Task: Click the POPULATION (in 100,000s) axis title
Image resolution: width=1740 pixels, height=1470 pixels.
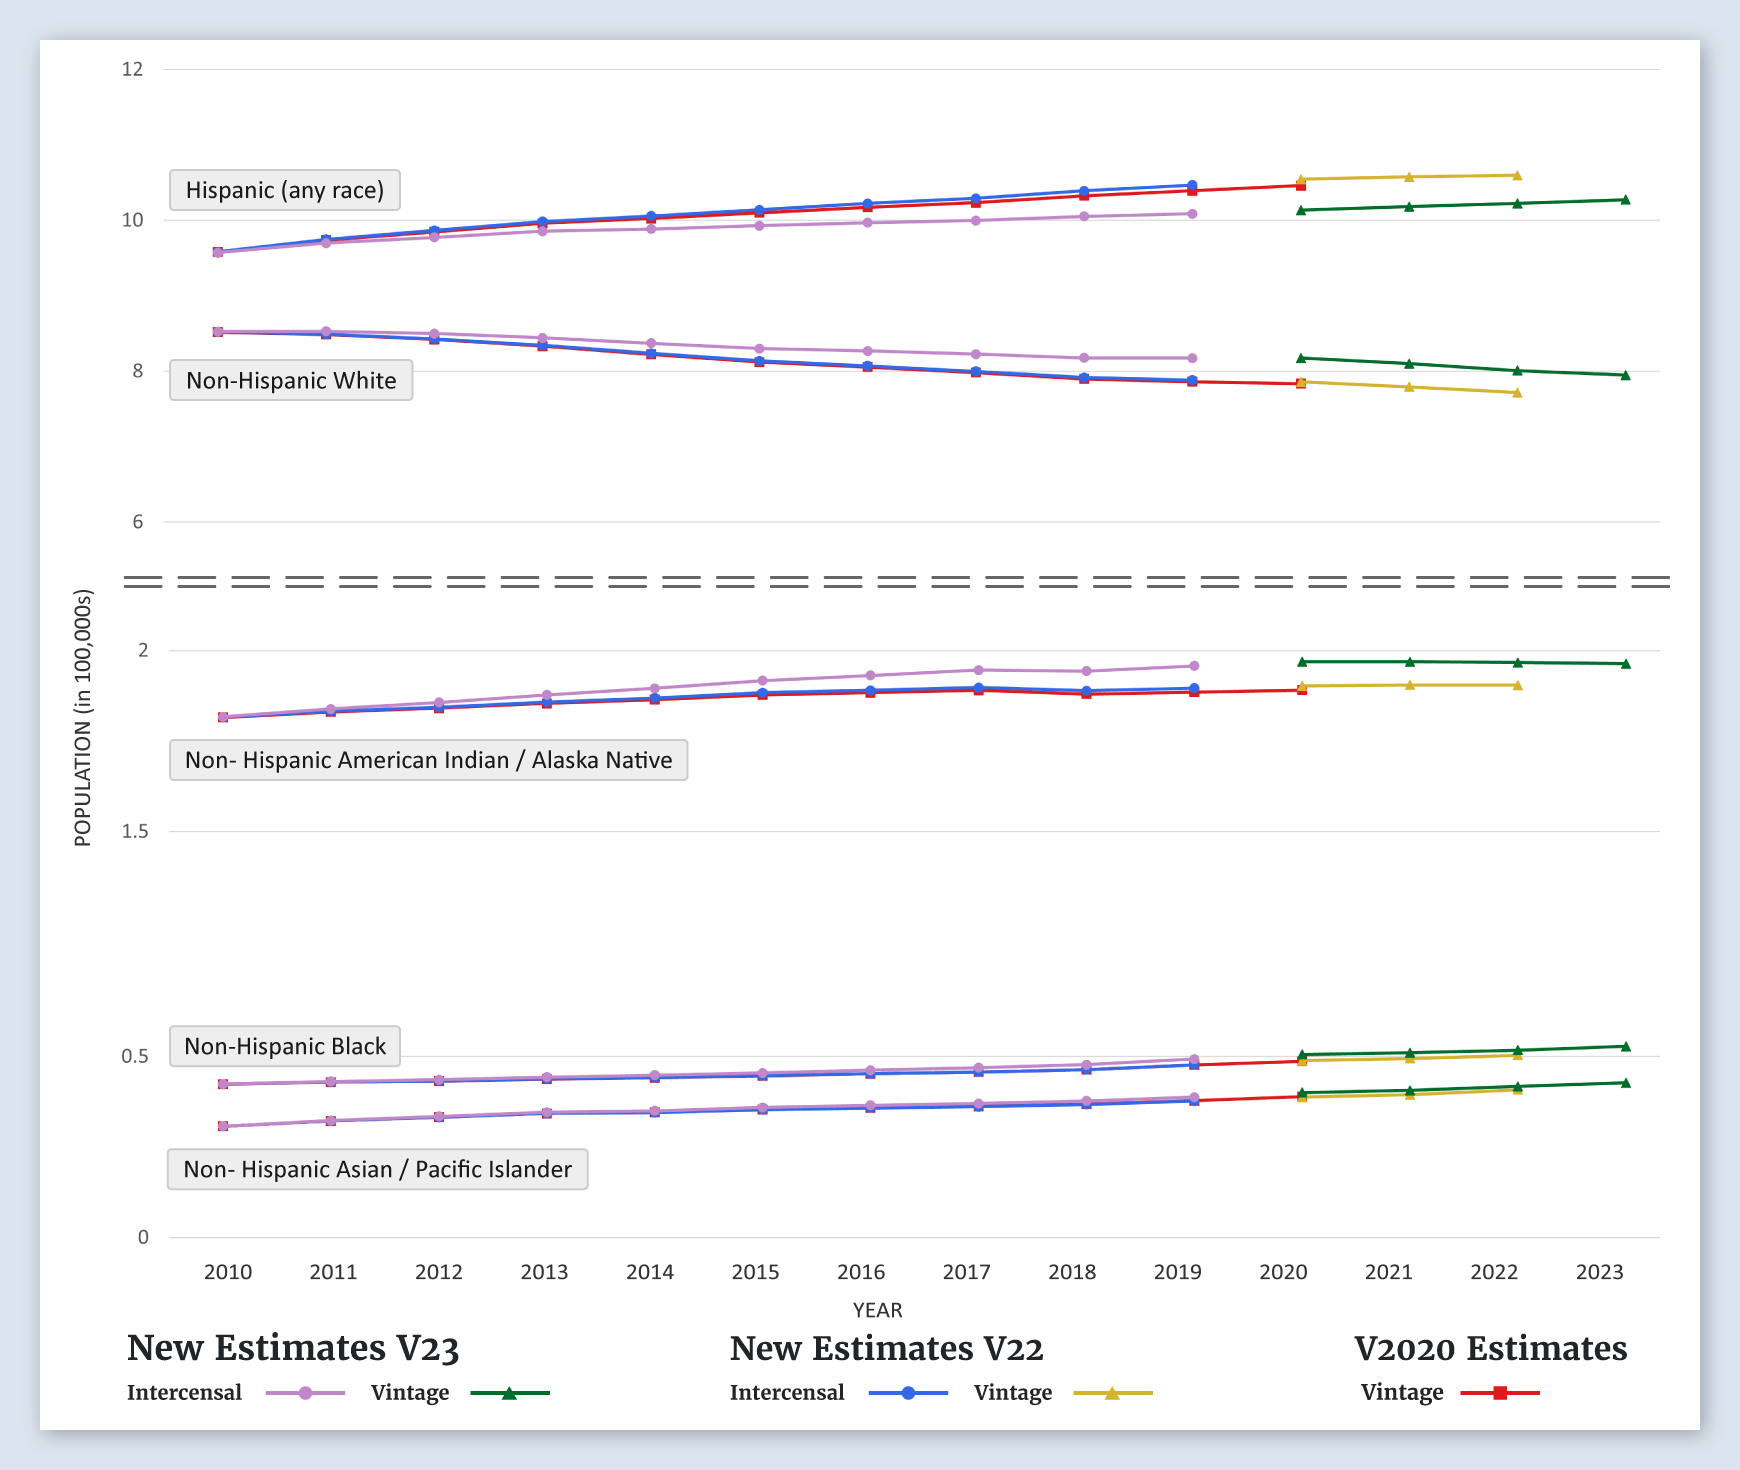Action: click(83, 718)
